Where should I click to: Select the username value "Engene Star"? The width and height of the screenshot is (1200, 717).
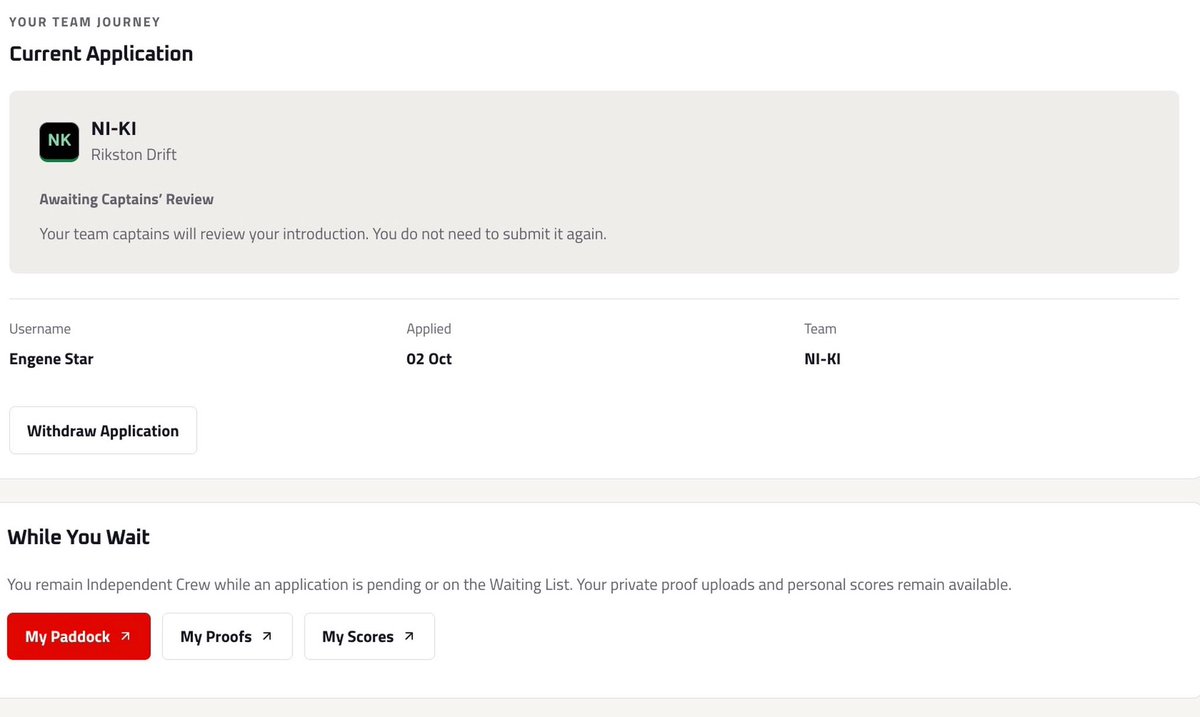pos(51,359)
